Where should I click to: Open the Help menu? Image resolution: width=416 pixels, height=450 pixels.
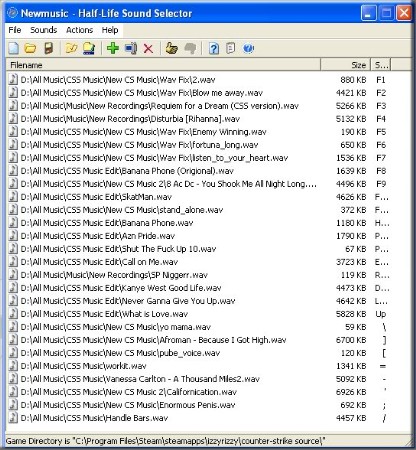110,30
